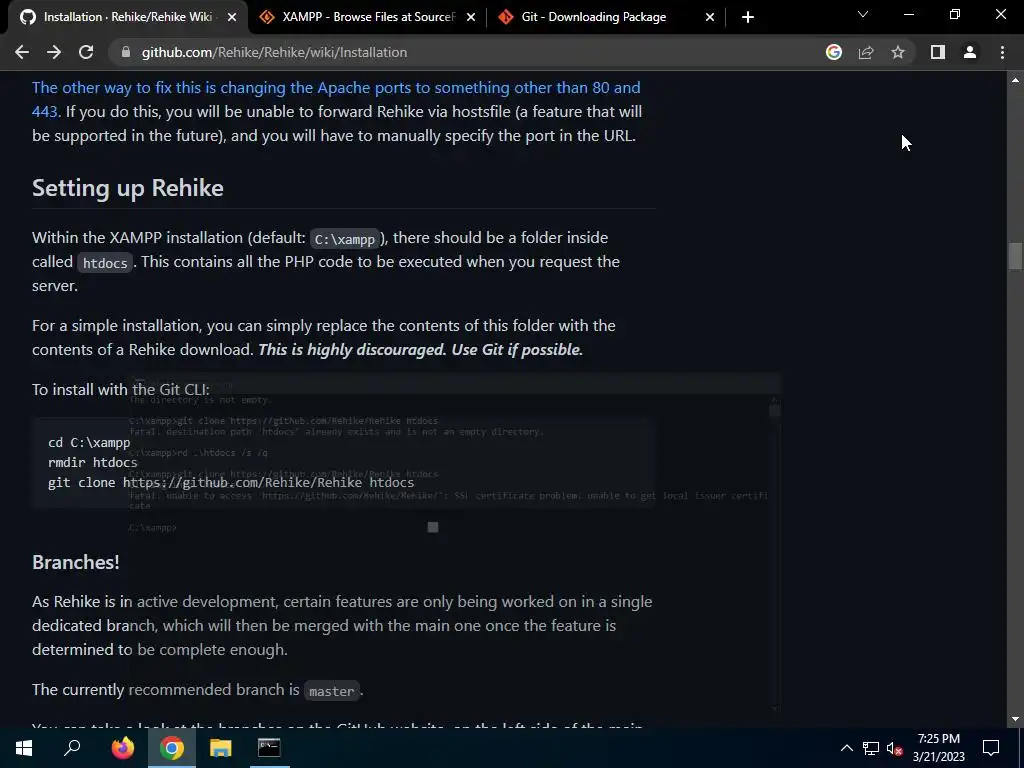Click the 'Branches!' heading
Image resolution: width=1024 pixels, height=768 pixels.
tap(76, 562)
